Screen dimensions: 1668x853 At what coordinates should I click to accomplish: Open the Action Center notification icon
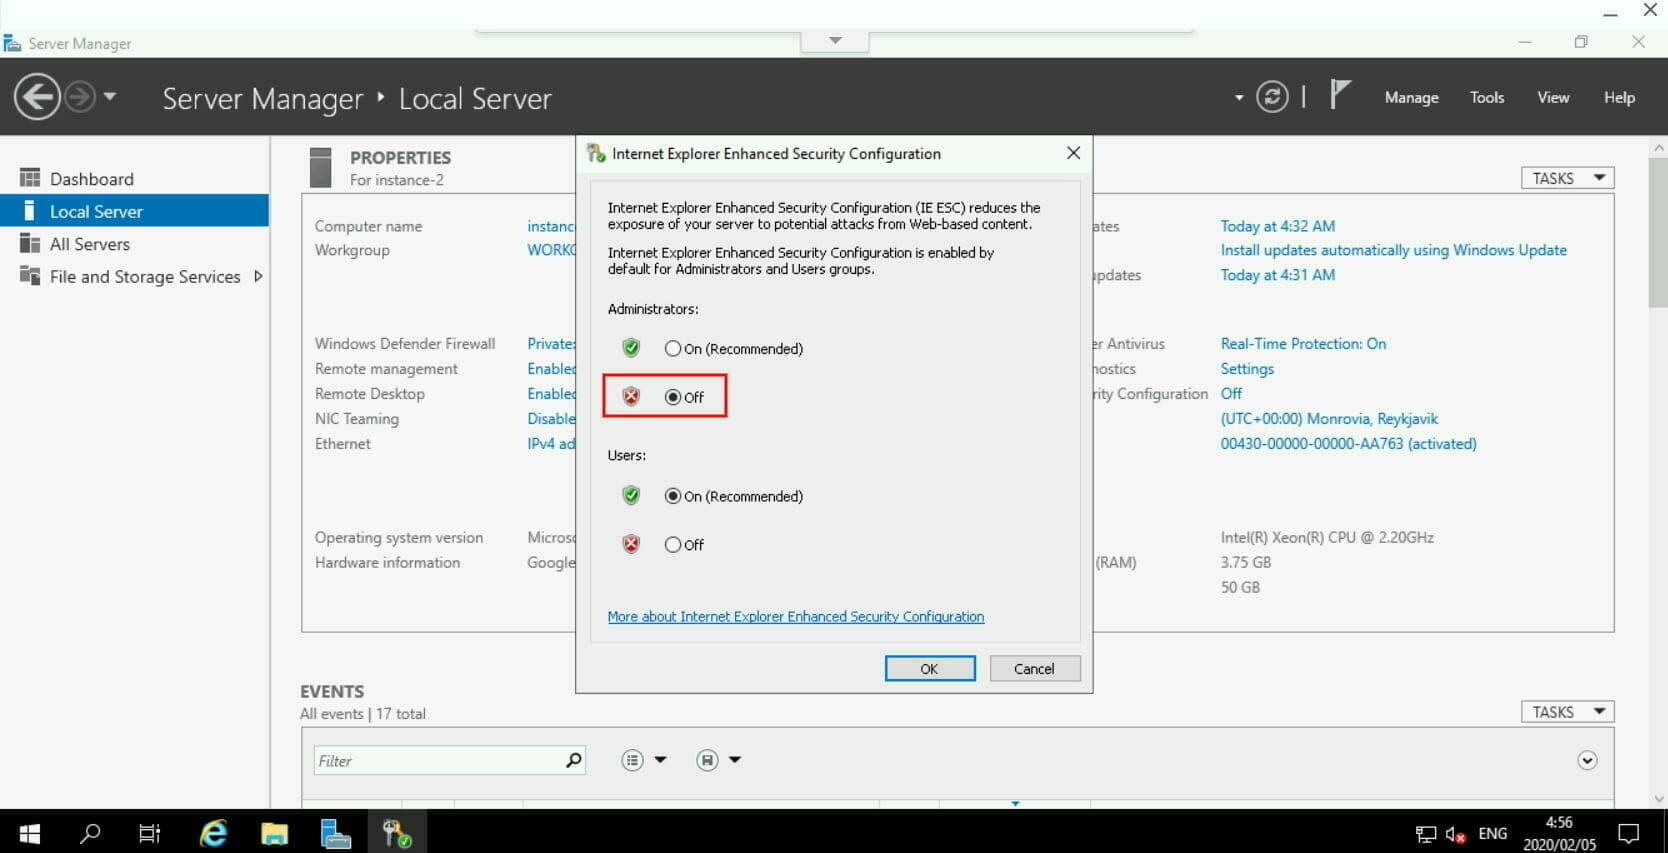click(1628, 833)
